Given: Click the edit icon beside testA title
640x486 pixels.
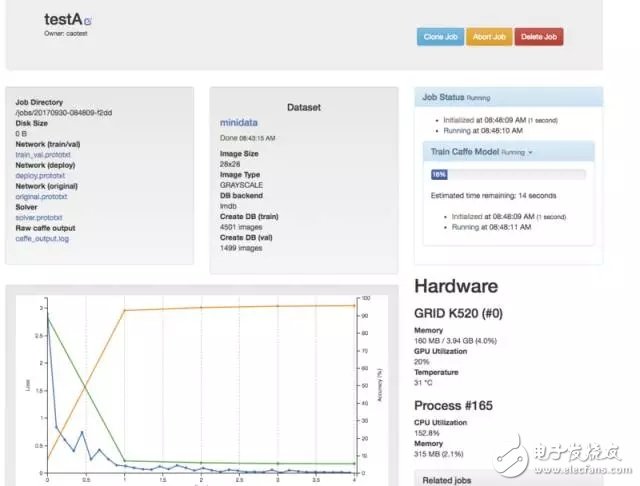Looking at the screenshot, I should [88, 21].
